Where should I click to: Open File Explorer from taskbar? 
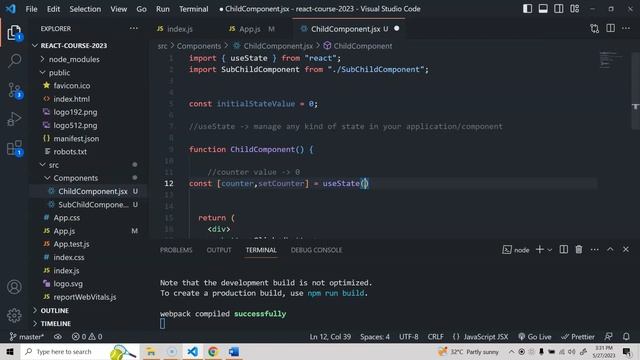coord(151,351)
